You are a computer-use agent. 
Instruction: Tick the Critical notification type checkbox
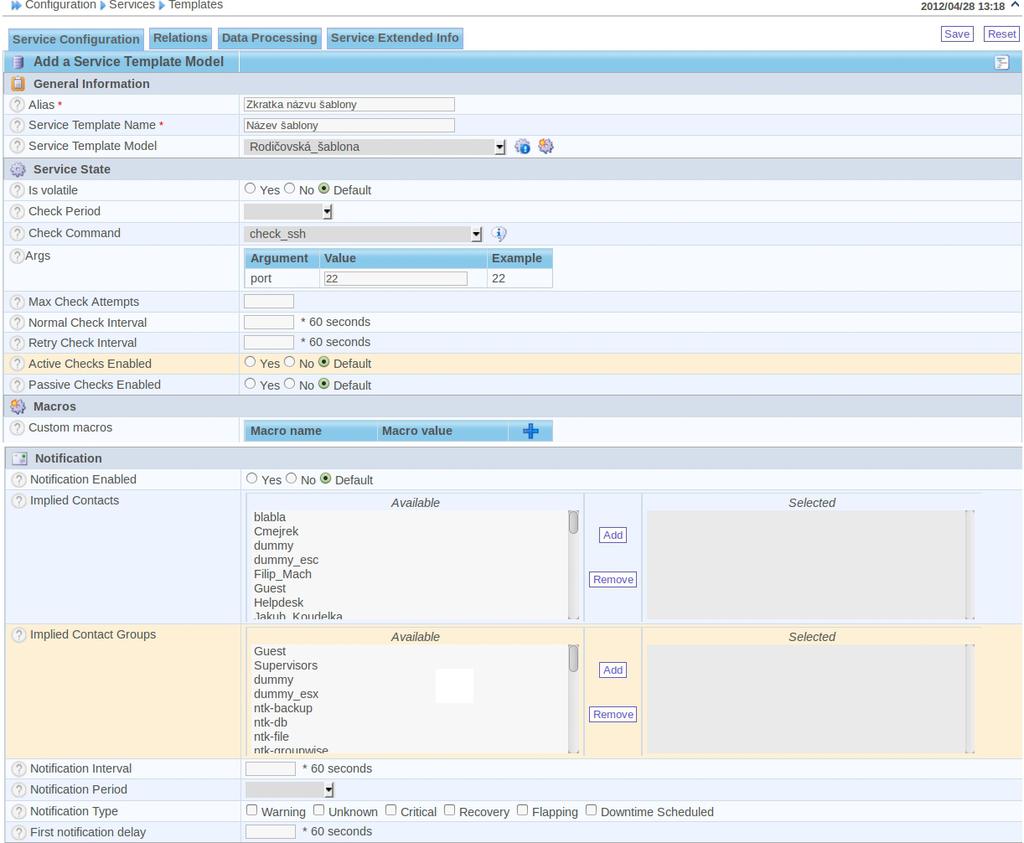pos(391,810)
